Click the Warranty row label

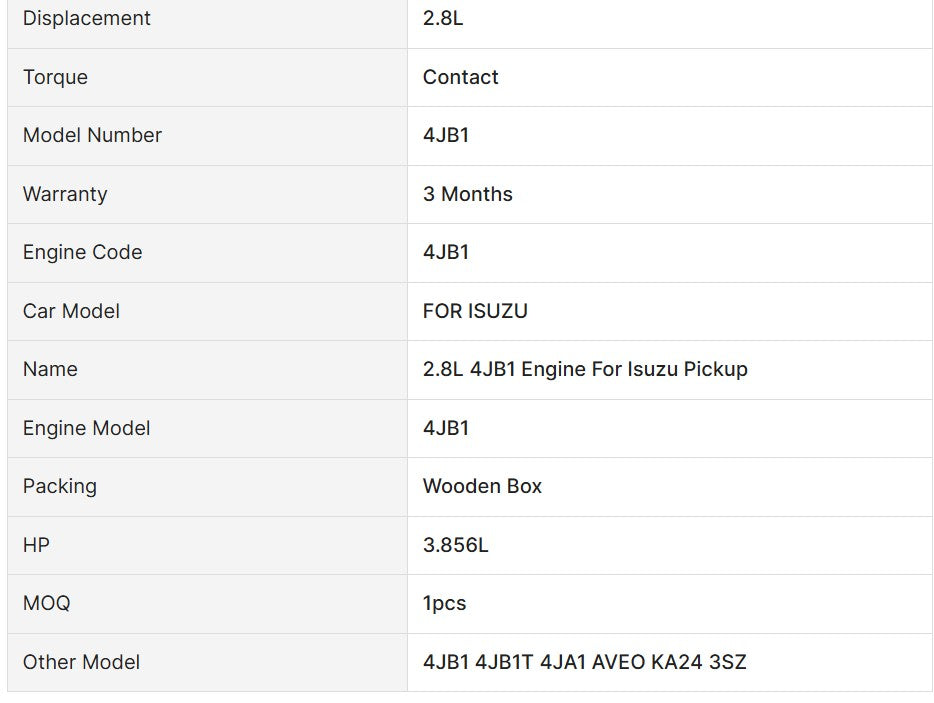65,194
